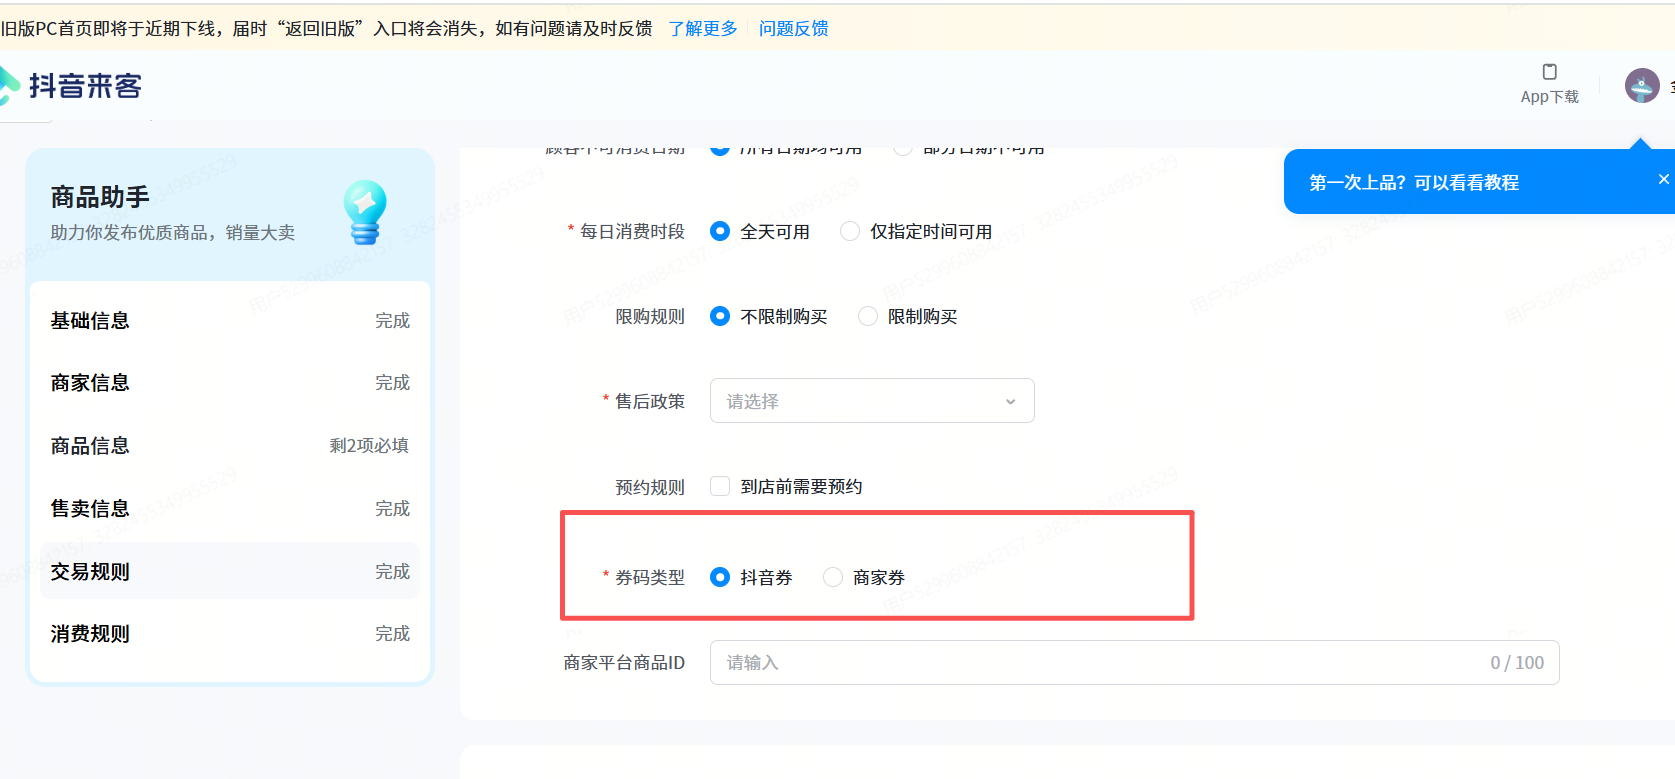Select 全天可用 radio option
The height and width of the screenshot is (779, 1675).
click(720, 232)
